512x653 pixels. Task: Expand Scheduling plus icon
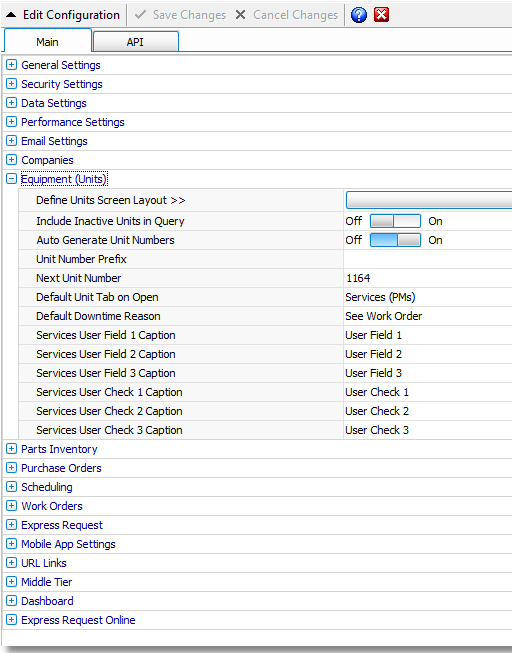click(12, 487)
